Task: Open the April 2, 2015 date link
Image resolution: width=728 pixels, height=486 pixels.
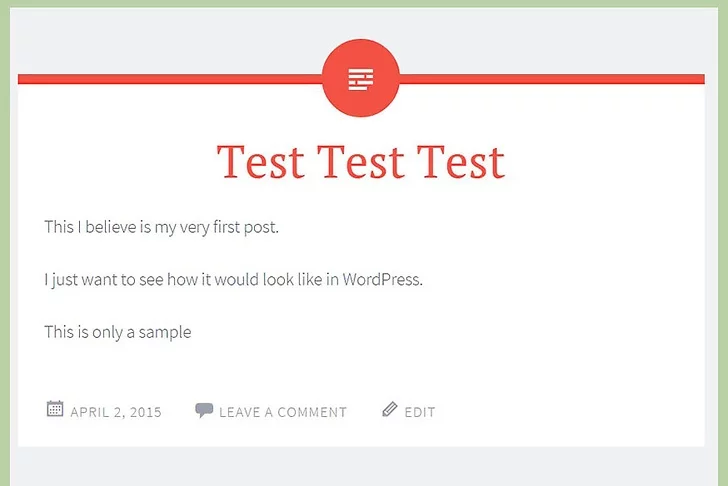Action: click(116, 412)
